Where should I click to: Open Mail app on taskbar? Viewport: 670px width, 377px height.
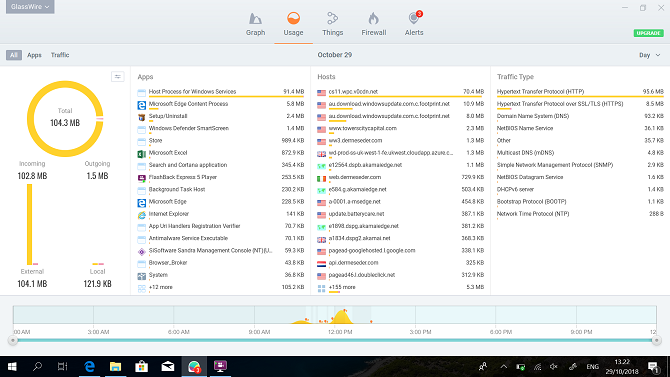(x=168, y=366)
